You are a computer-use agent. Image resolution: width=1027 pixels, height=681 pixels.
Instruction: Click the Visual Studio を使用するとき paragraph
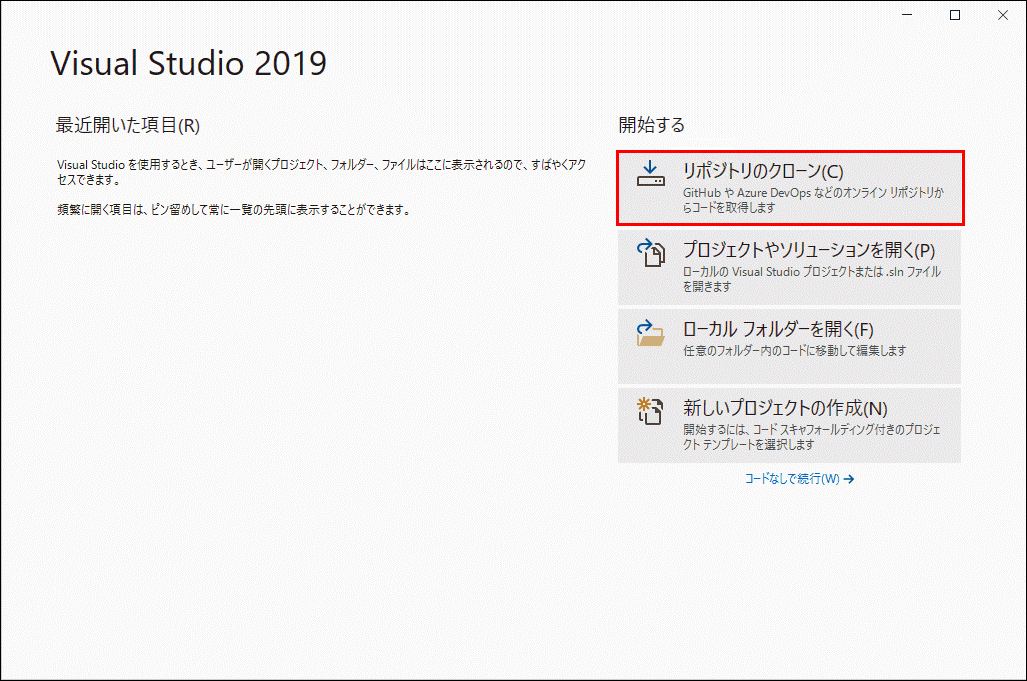click(321, 172)
